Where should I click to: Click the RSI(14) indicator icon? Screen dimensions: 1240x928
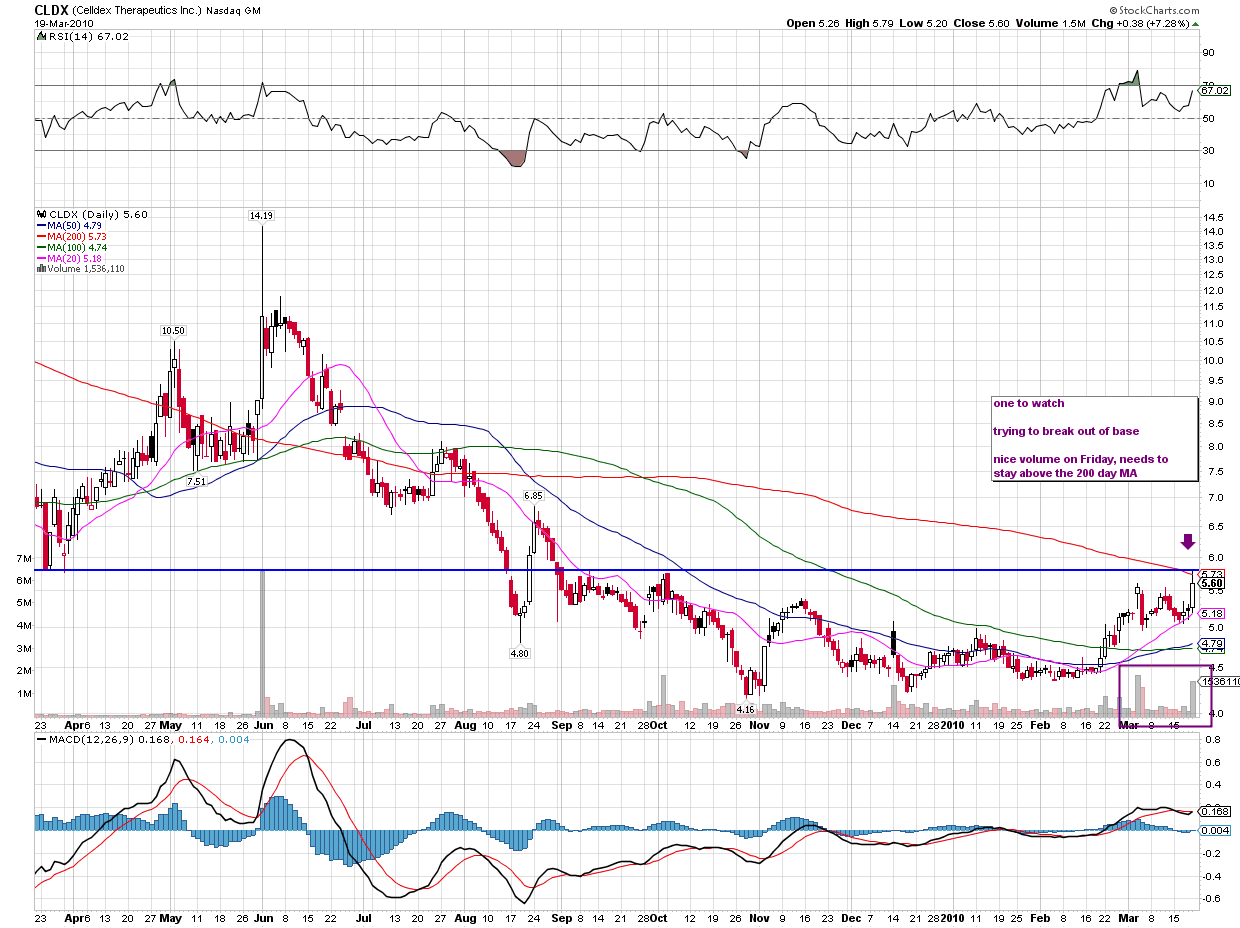pos(41,37)
